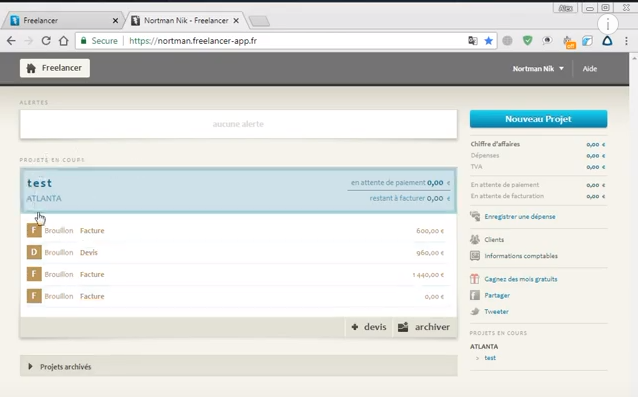
Task: Click the expense icon beside Enregistrer une dépense
Action: 475,216
